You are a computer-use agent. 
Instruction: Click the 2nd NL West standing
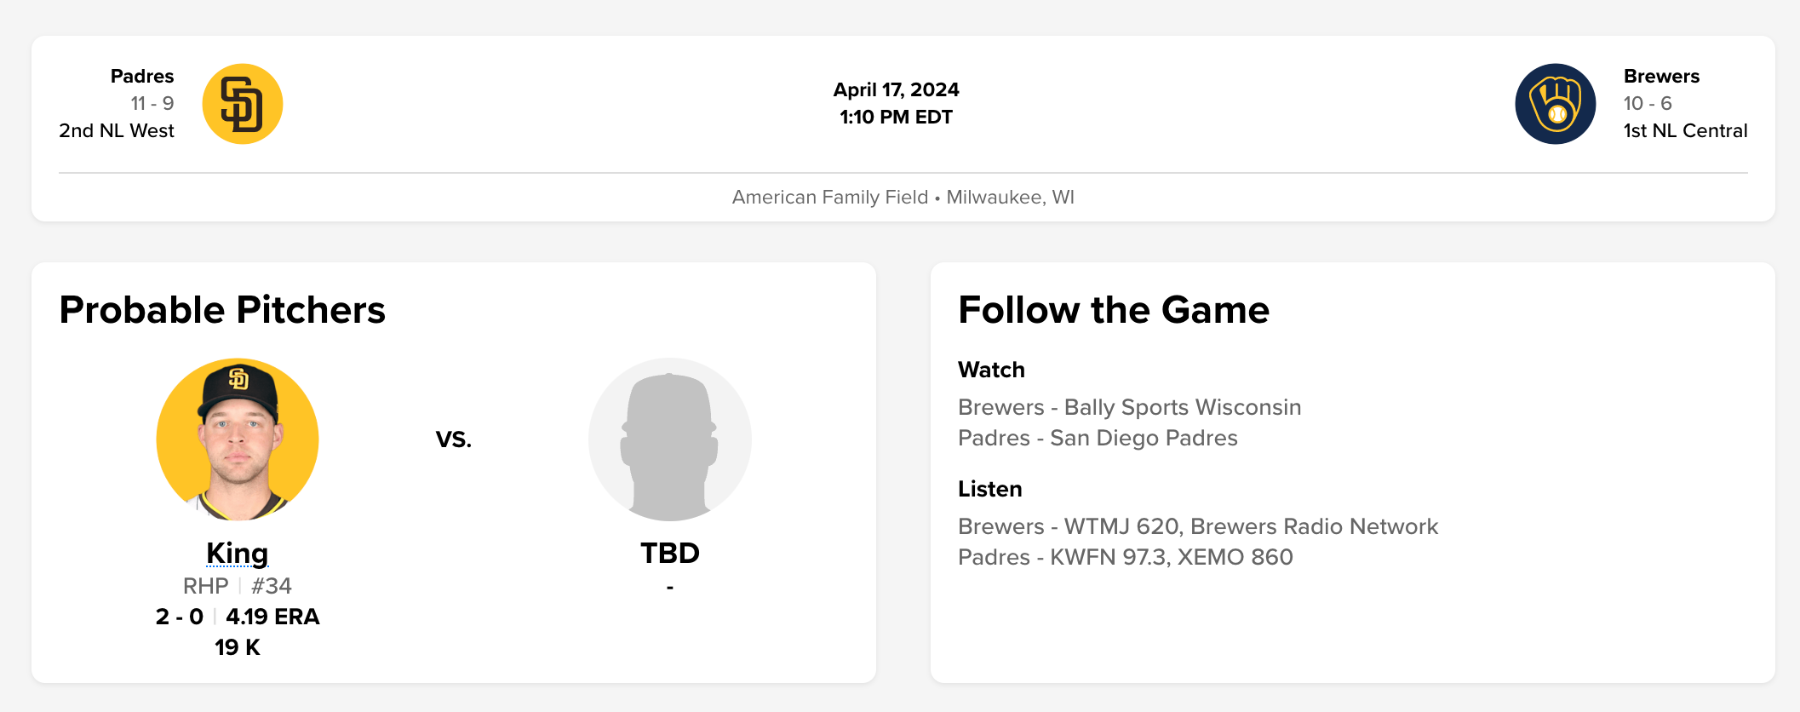tap(116, 130)
